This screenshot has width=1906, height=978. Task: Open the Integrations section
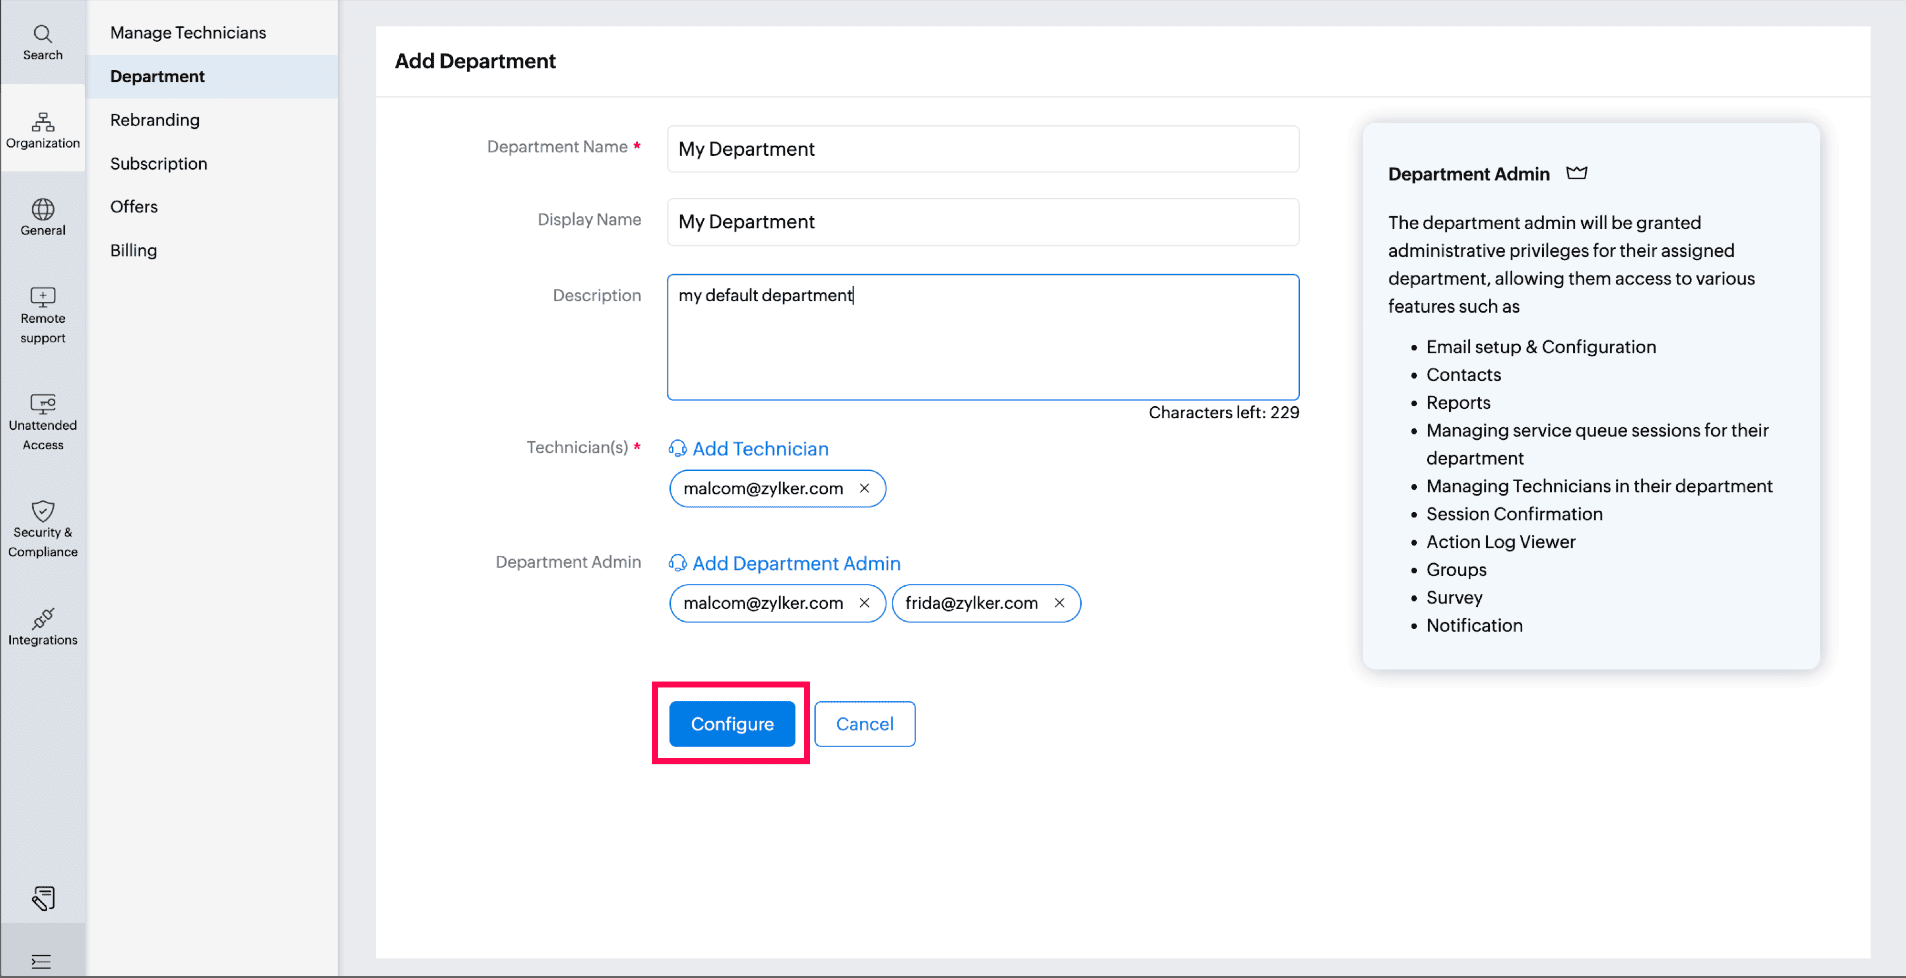pyautogui.click(x=42, y=626)
